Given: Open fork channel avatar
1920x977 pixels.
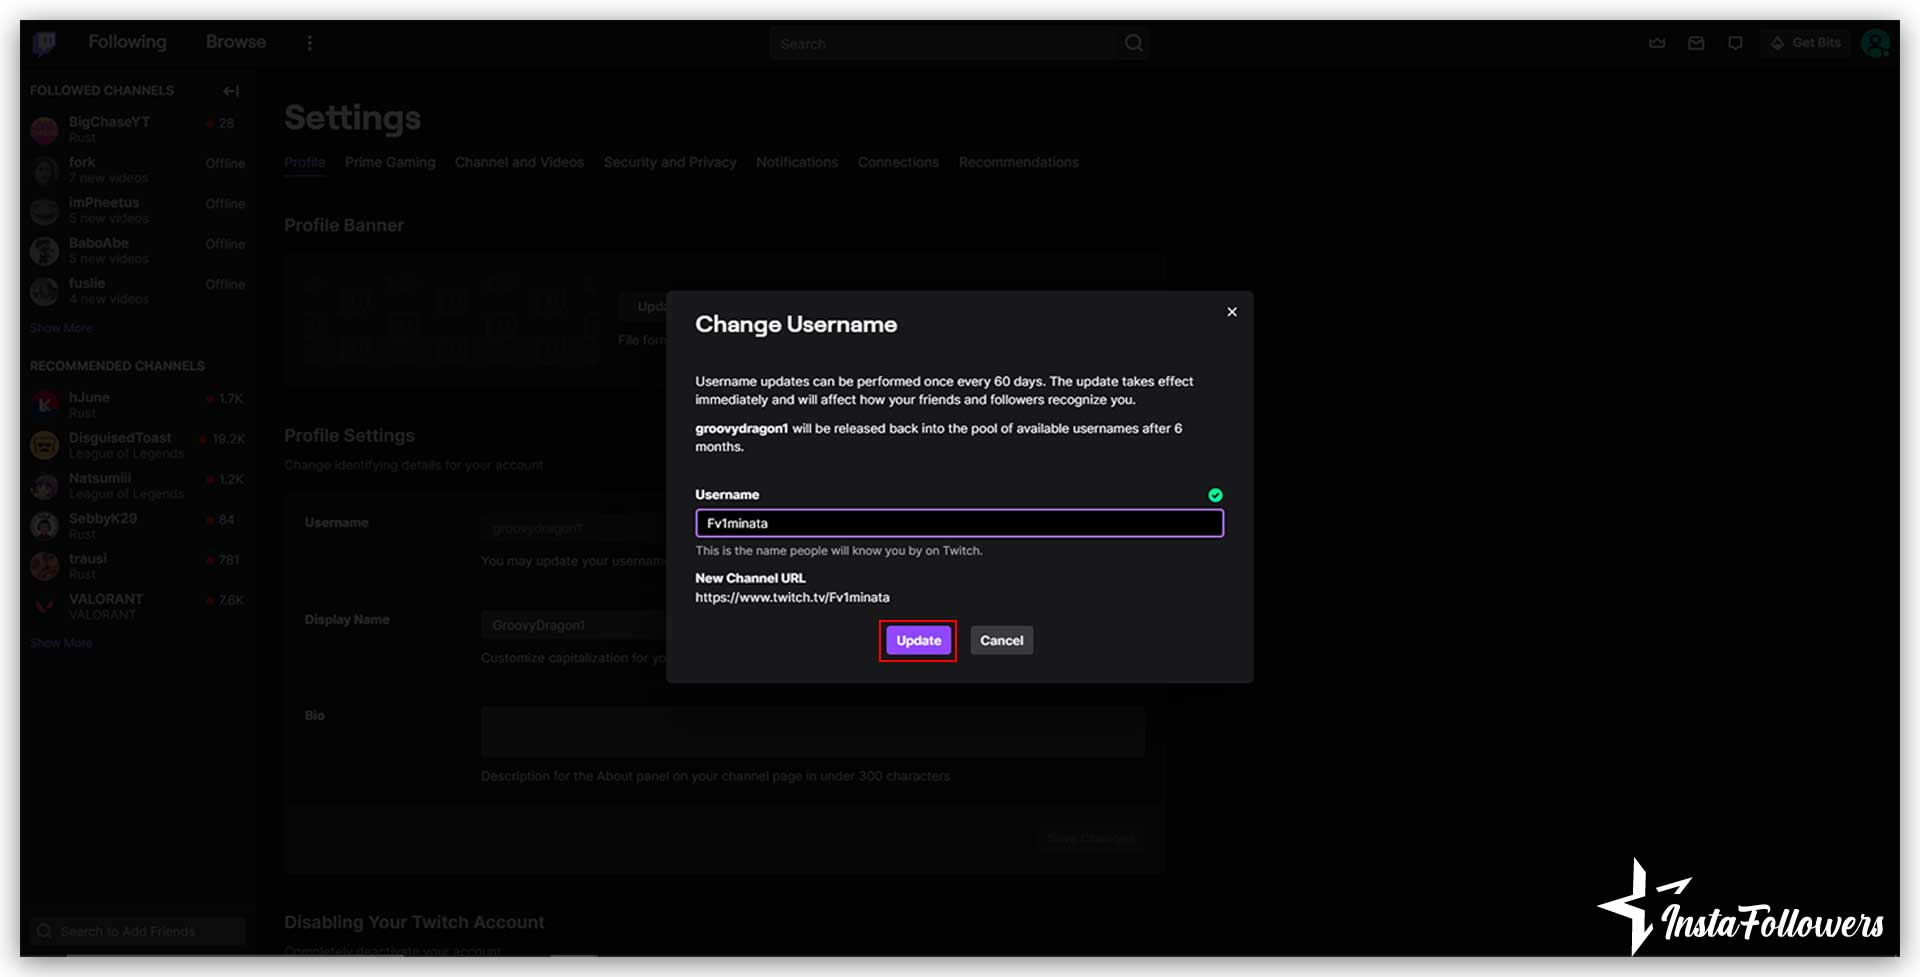Looking at the screenshot, I should (44, 170).
